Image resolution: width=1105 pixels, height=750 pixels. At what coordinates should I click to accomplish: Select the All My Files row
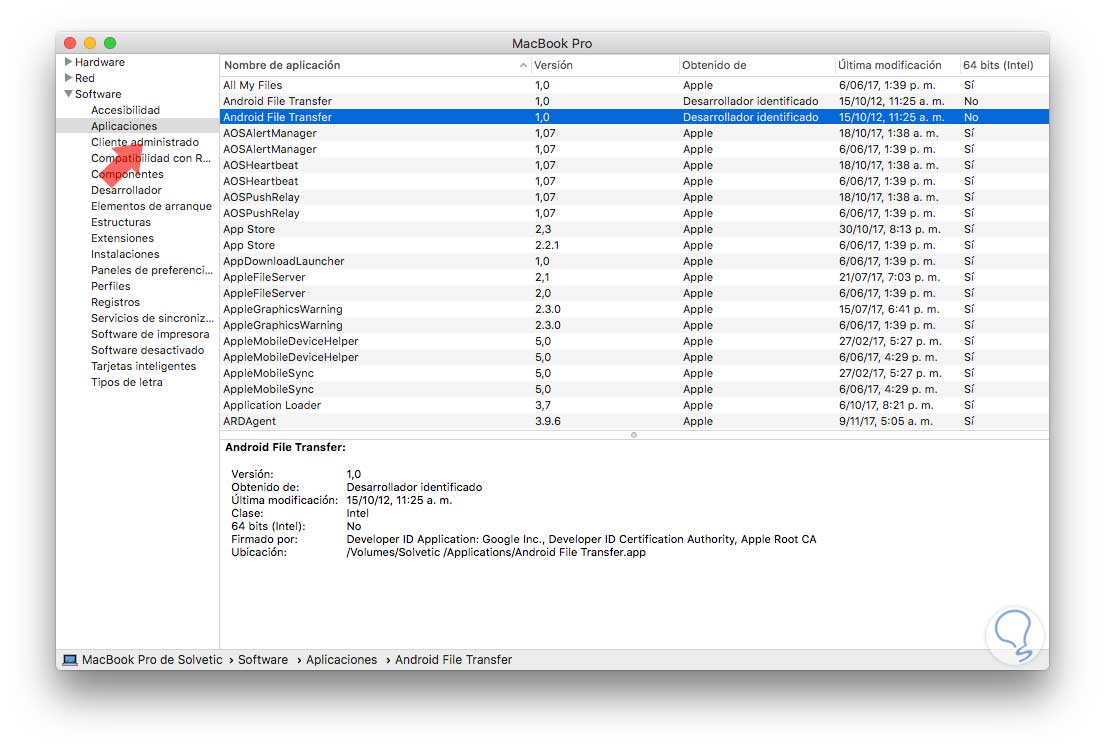coord(634,85)
